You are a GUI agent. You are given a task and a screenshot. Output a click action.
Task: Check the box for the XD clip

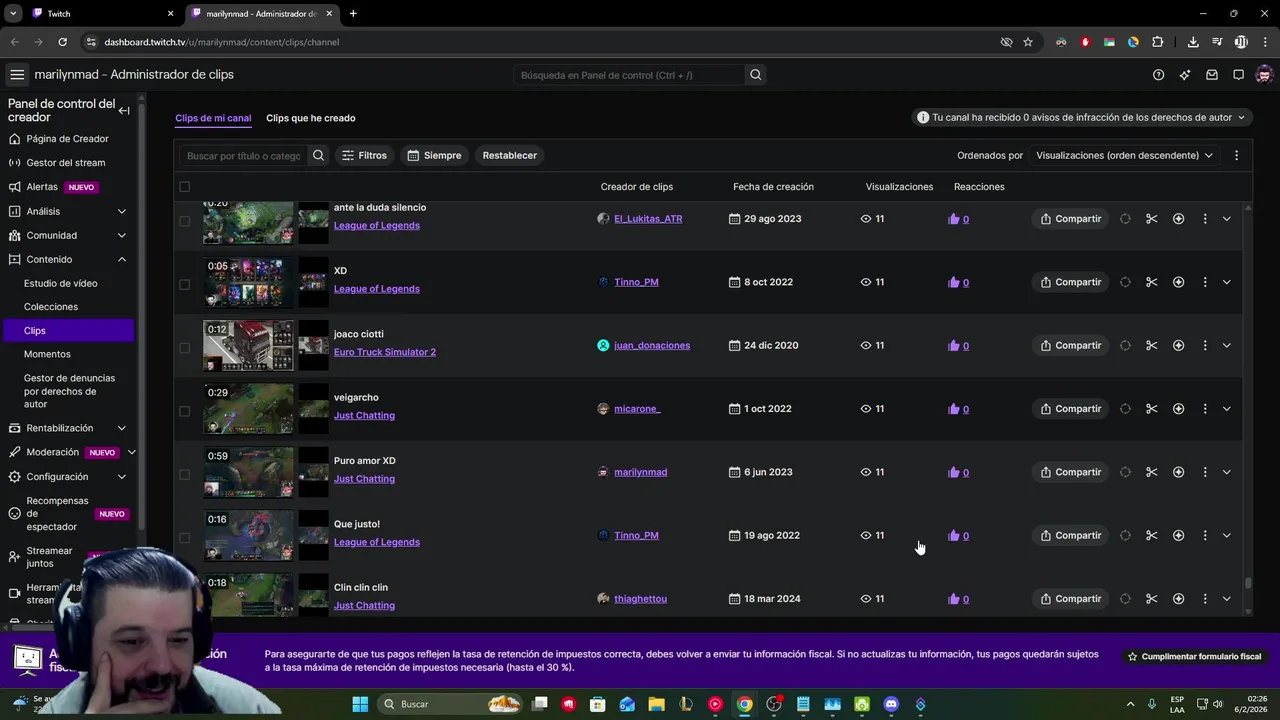(184, 284)
